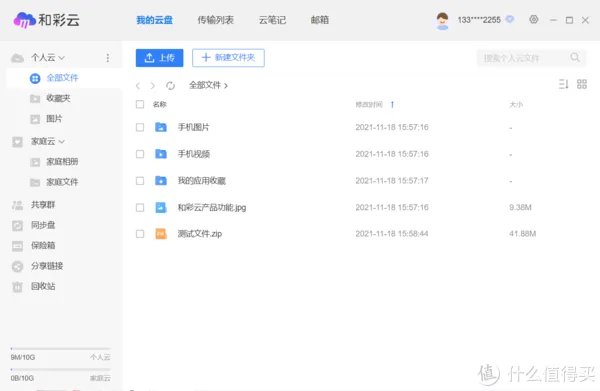Viewport: 600px width, 391px height.
Task: Click the 全部文件 breadcrumb chevron
Action: (x=226, y=86)
